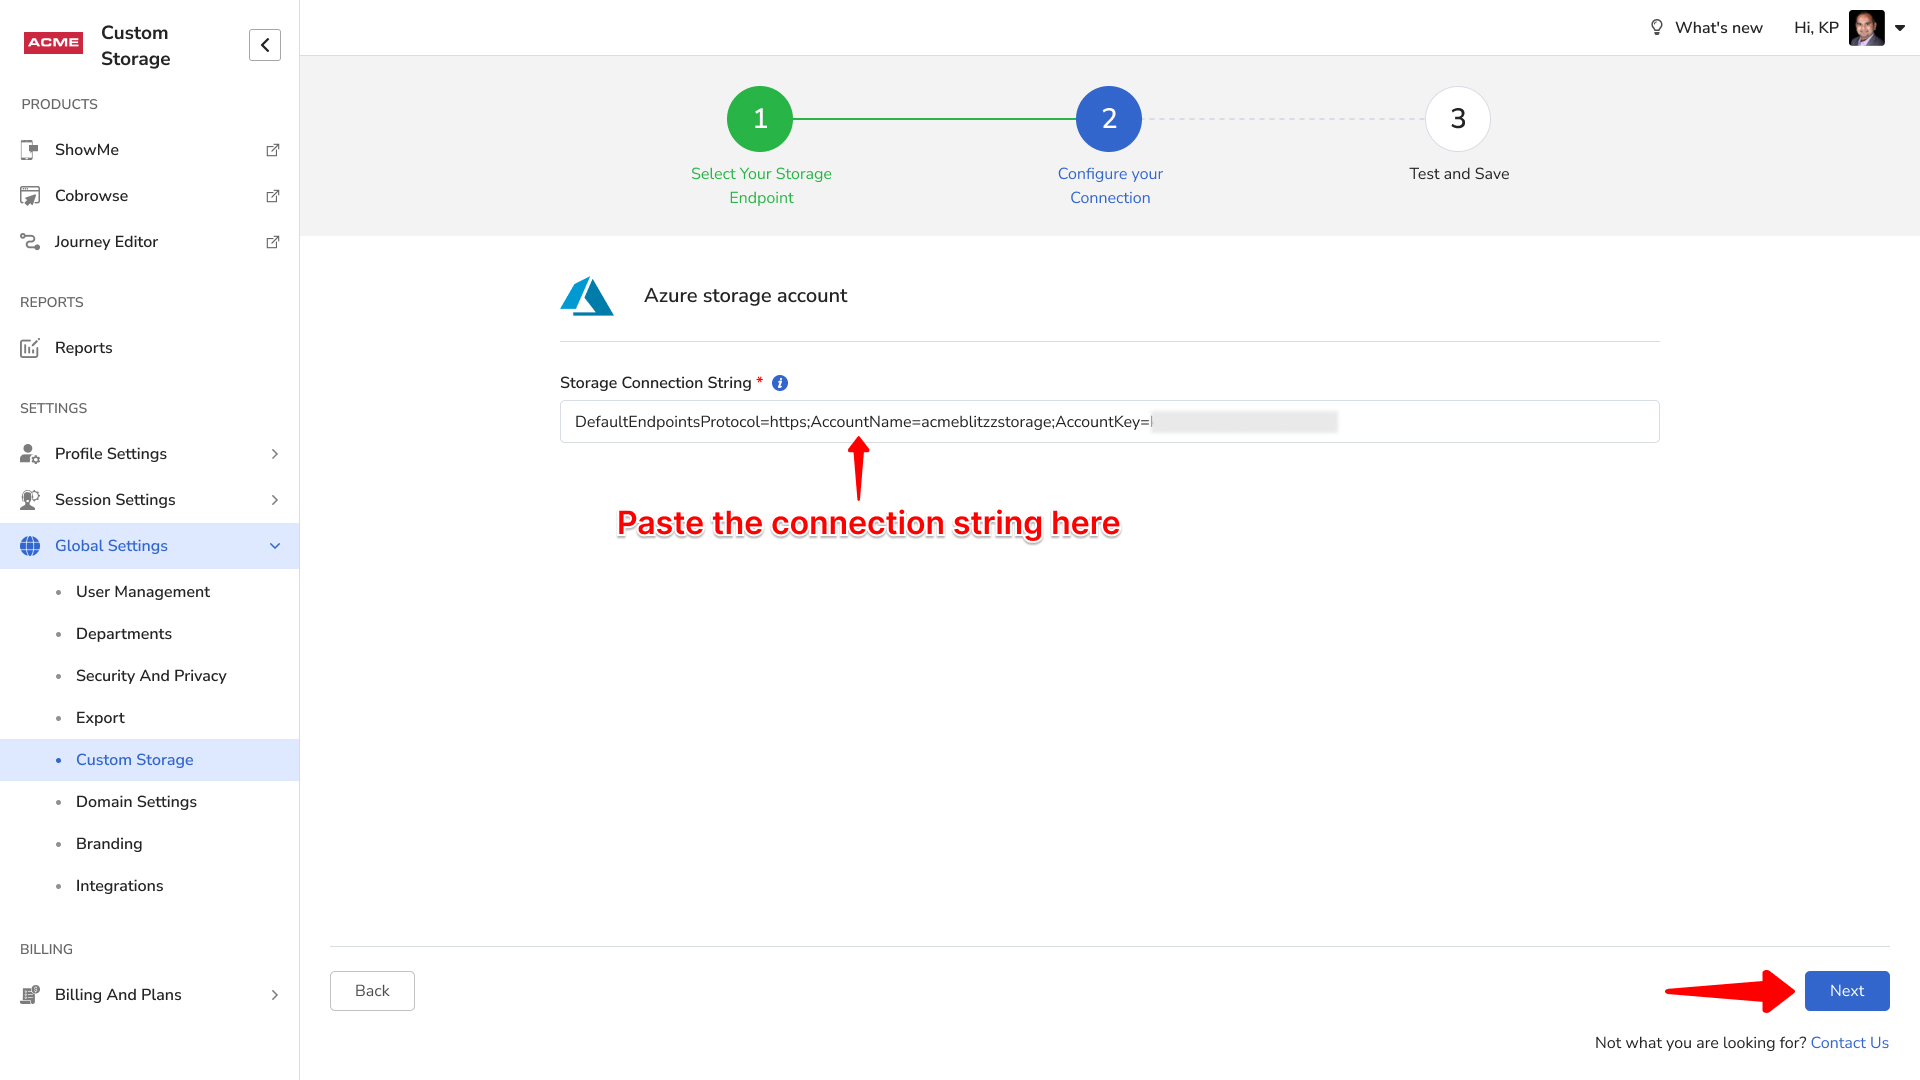Expand Profile Settings submenu
This screenshot has height=1080, width=1920.
(x=274, y=454)
